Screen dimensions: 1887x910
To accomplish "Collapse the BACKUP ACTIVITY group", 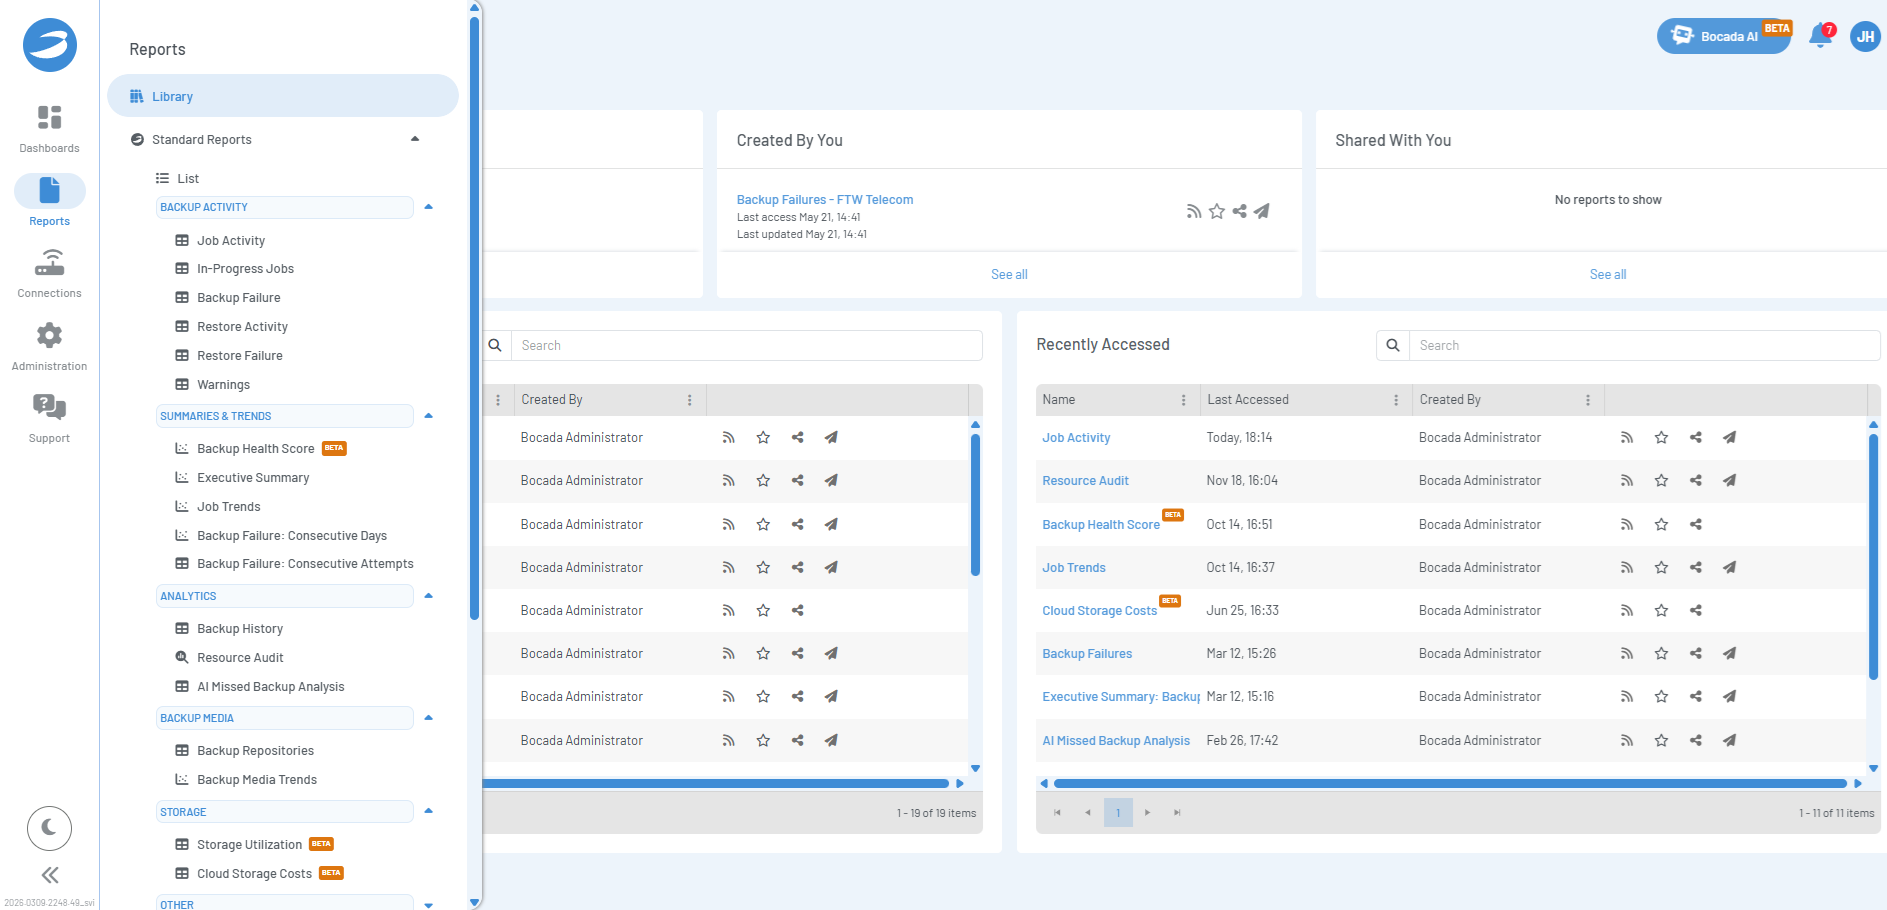I will [x=428, y=207].
